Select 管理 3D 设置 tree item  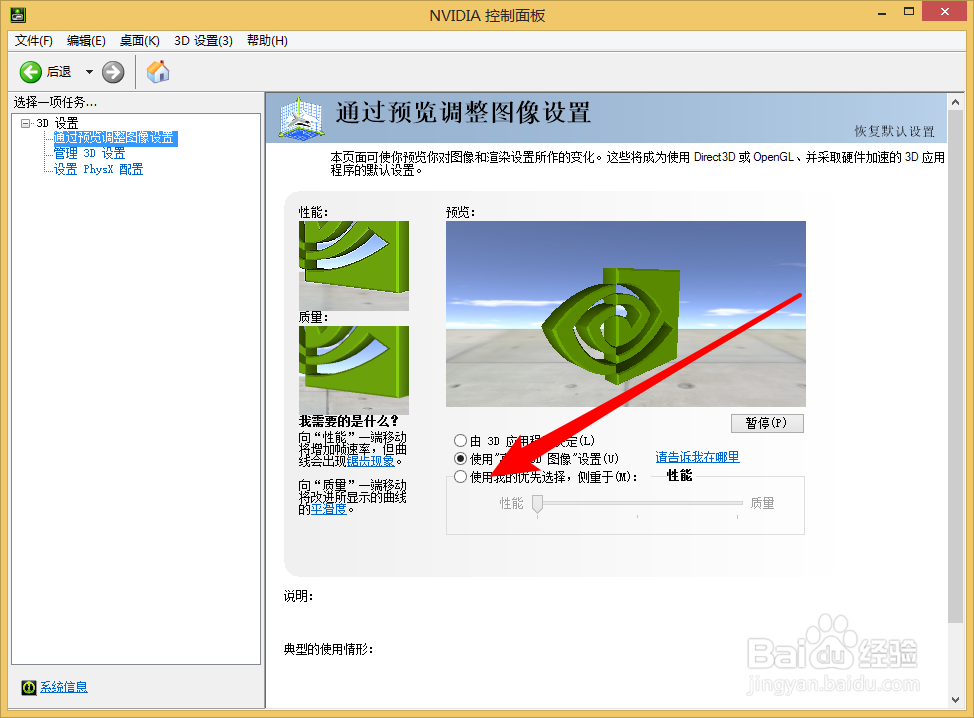coord(89,153)
